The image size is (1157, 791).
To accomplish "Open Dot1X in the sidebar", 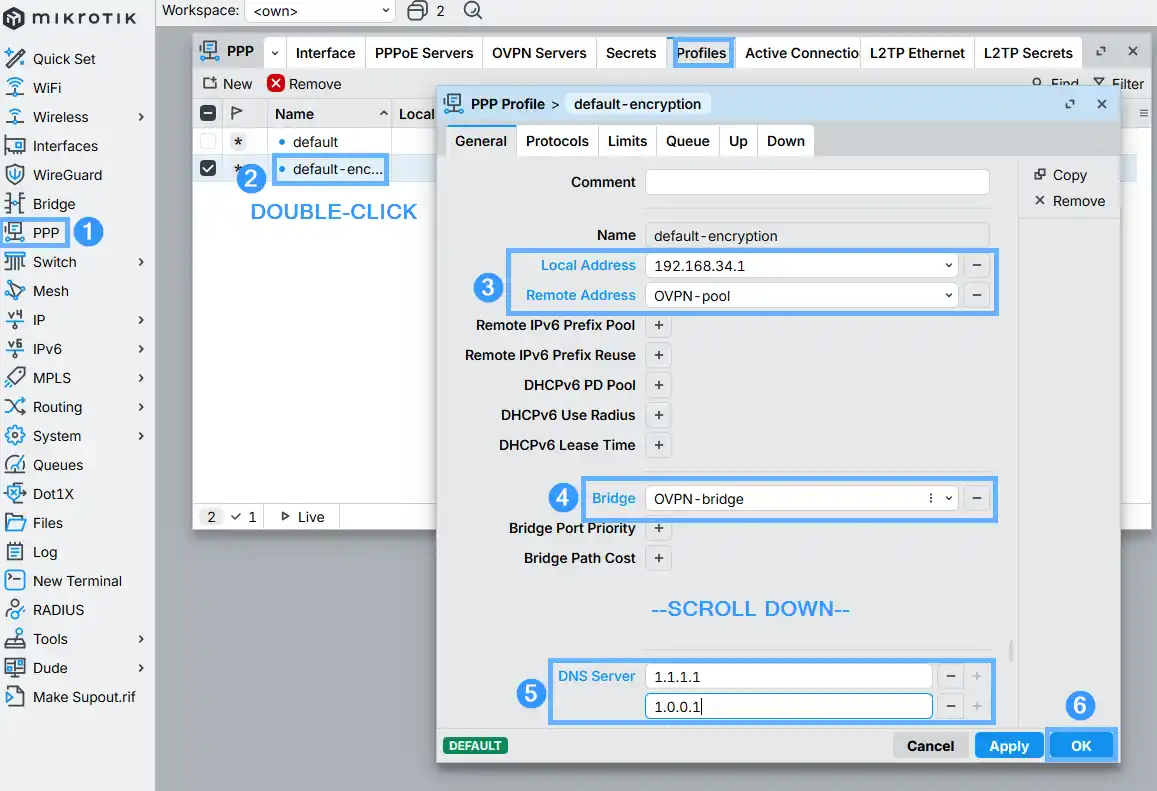I will click(52, 494).
